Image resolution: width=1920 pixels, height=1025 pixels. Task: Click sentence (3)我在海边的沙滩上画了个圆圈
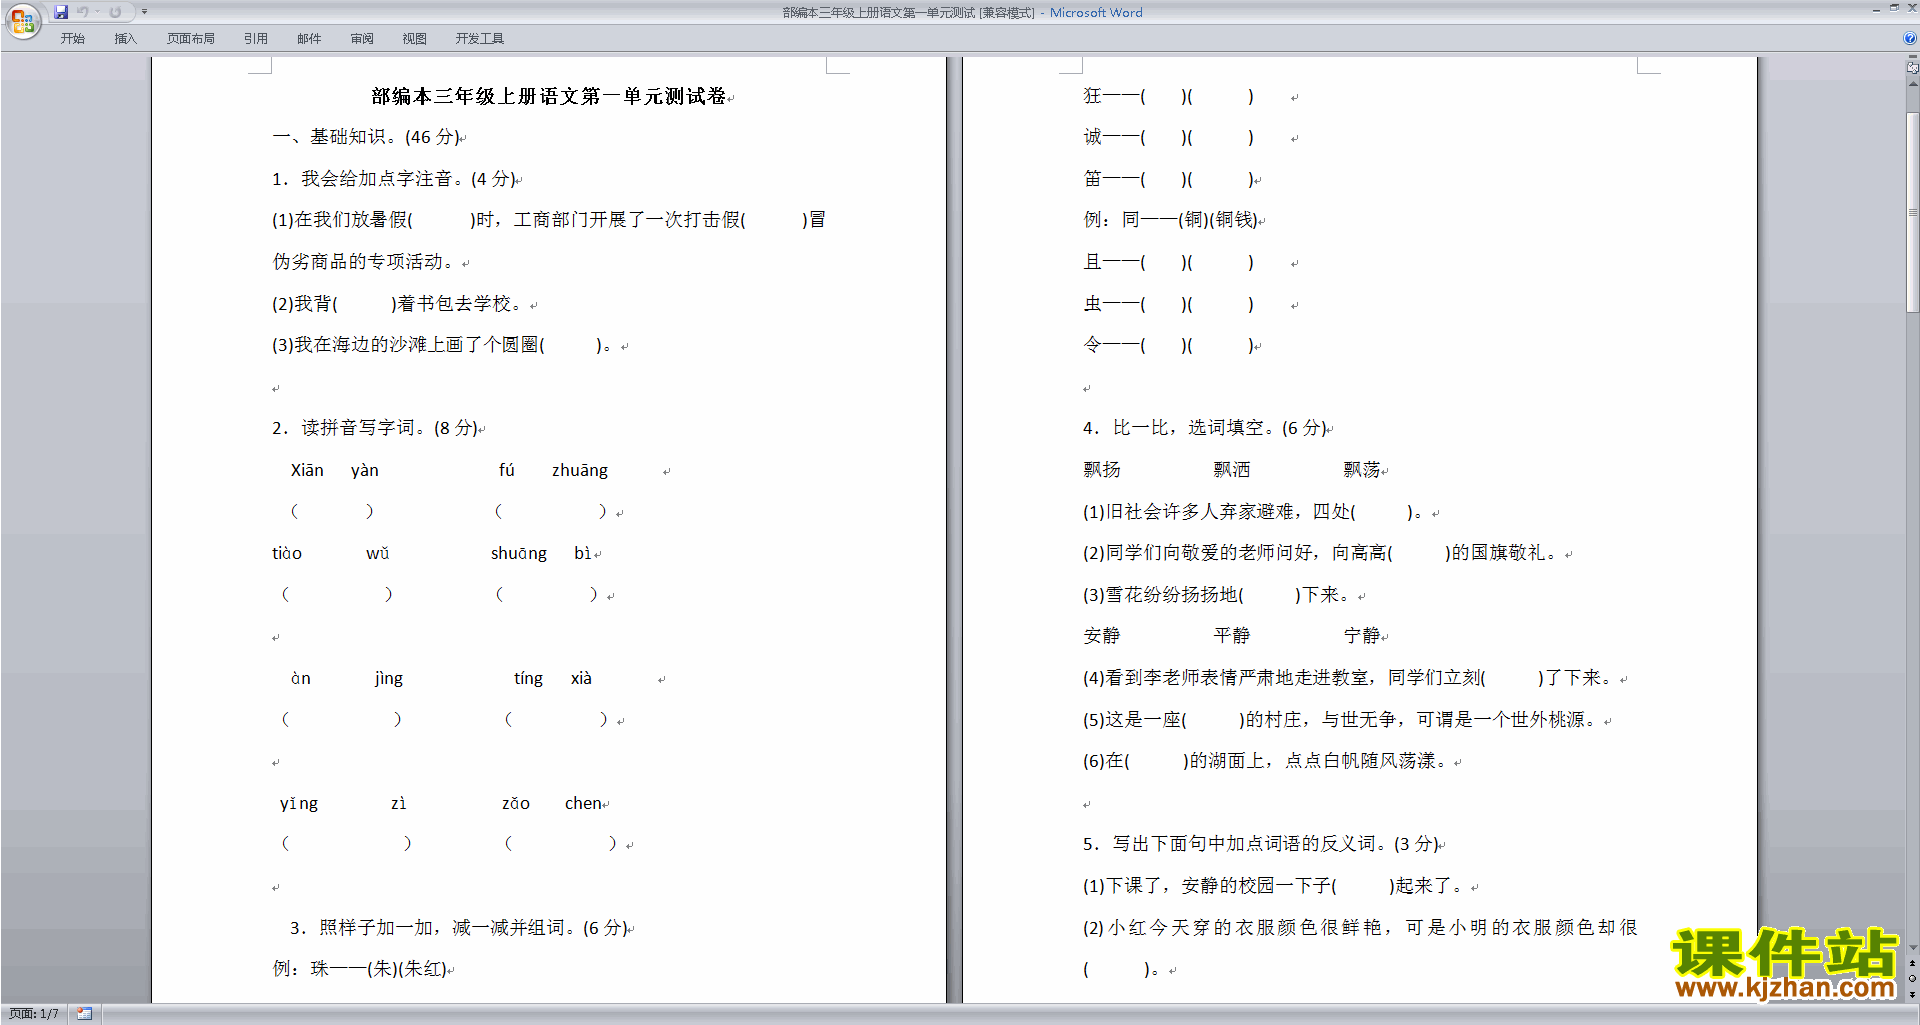(442, 345)
